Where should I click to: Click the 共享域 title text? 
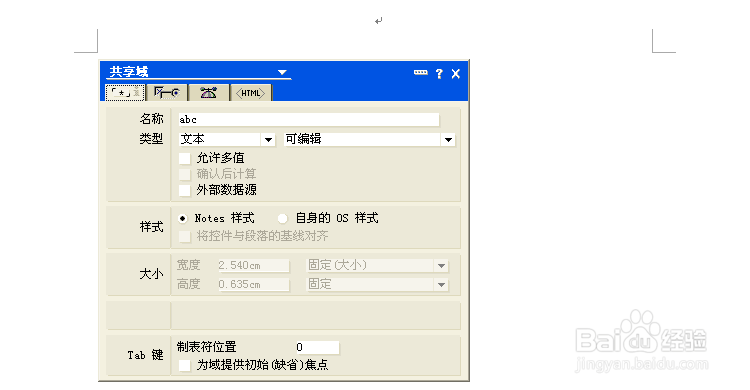[129, 72]
